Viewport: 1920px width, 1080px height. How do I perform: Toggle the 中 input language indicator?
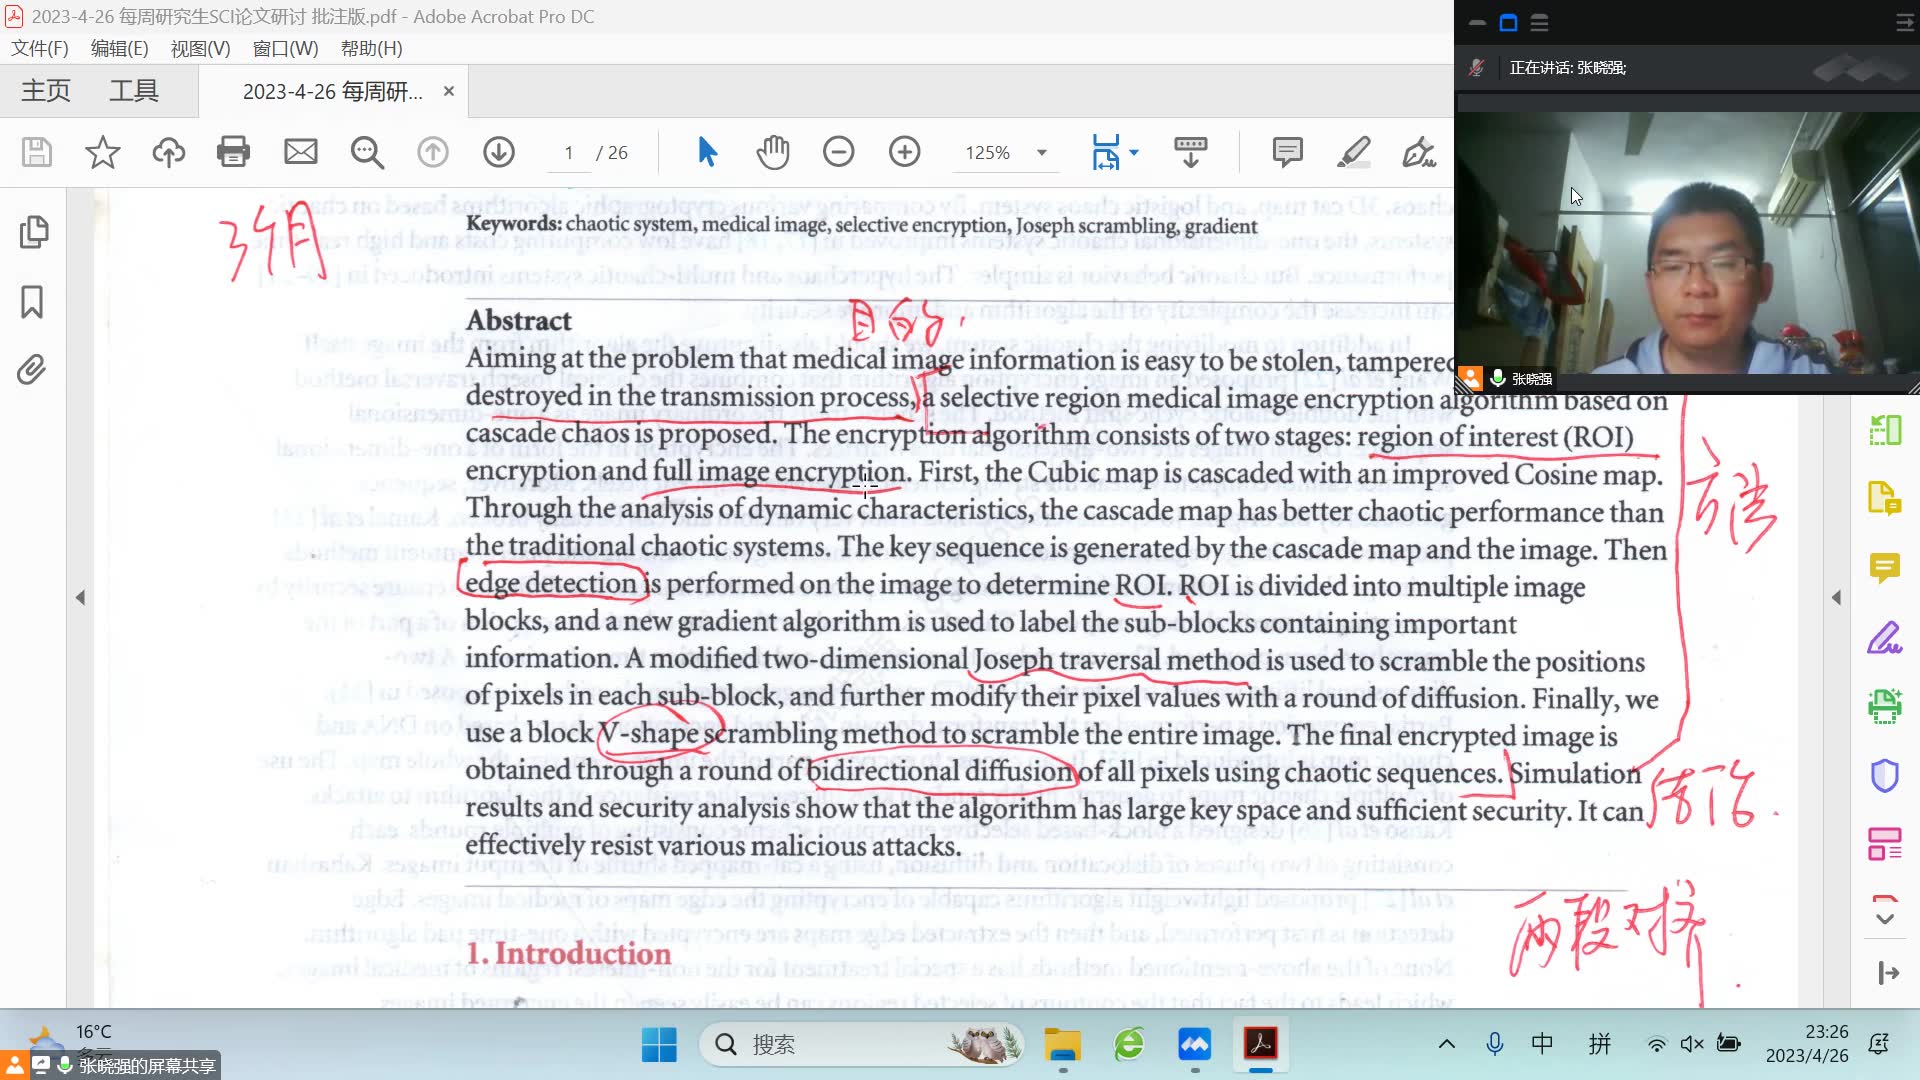[1542, 1045]
